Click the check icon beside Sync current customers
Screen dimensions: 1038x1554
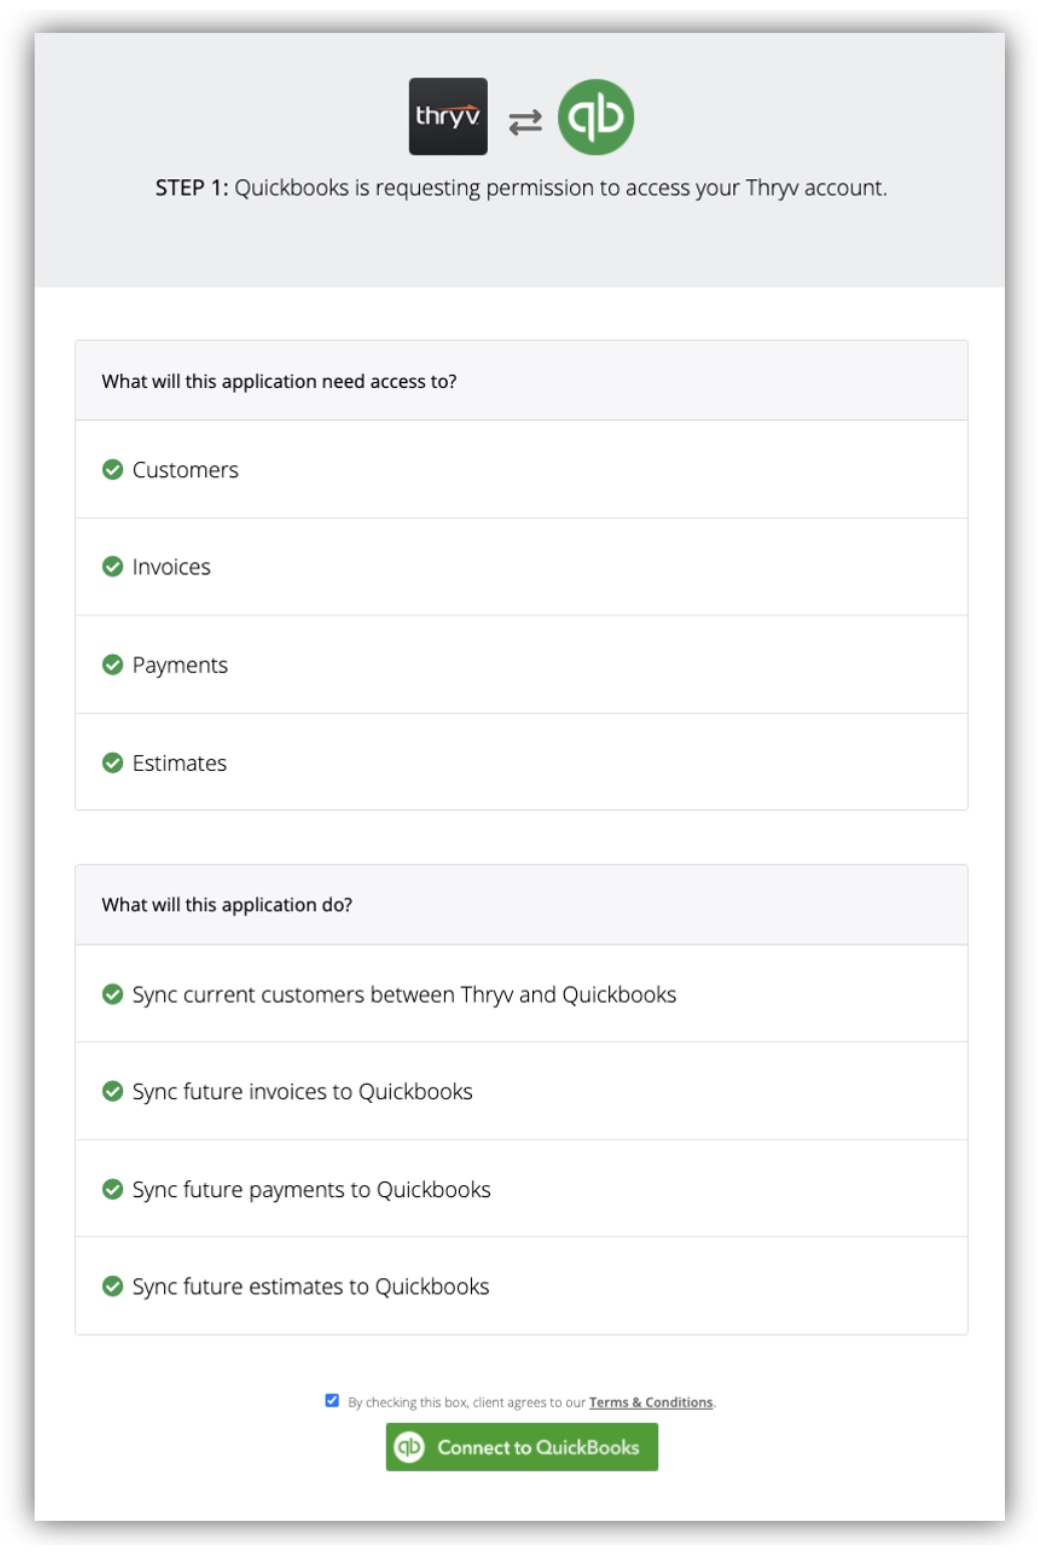point(113,994)
